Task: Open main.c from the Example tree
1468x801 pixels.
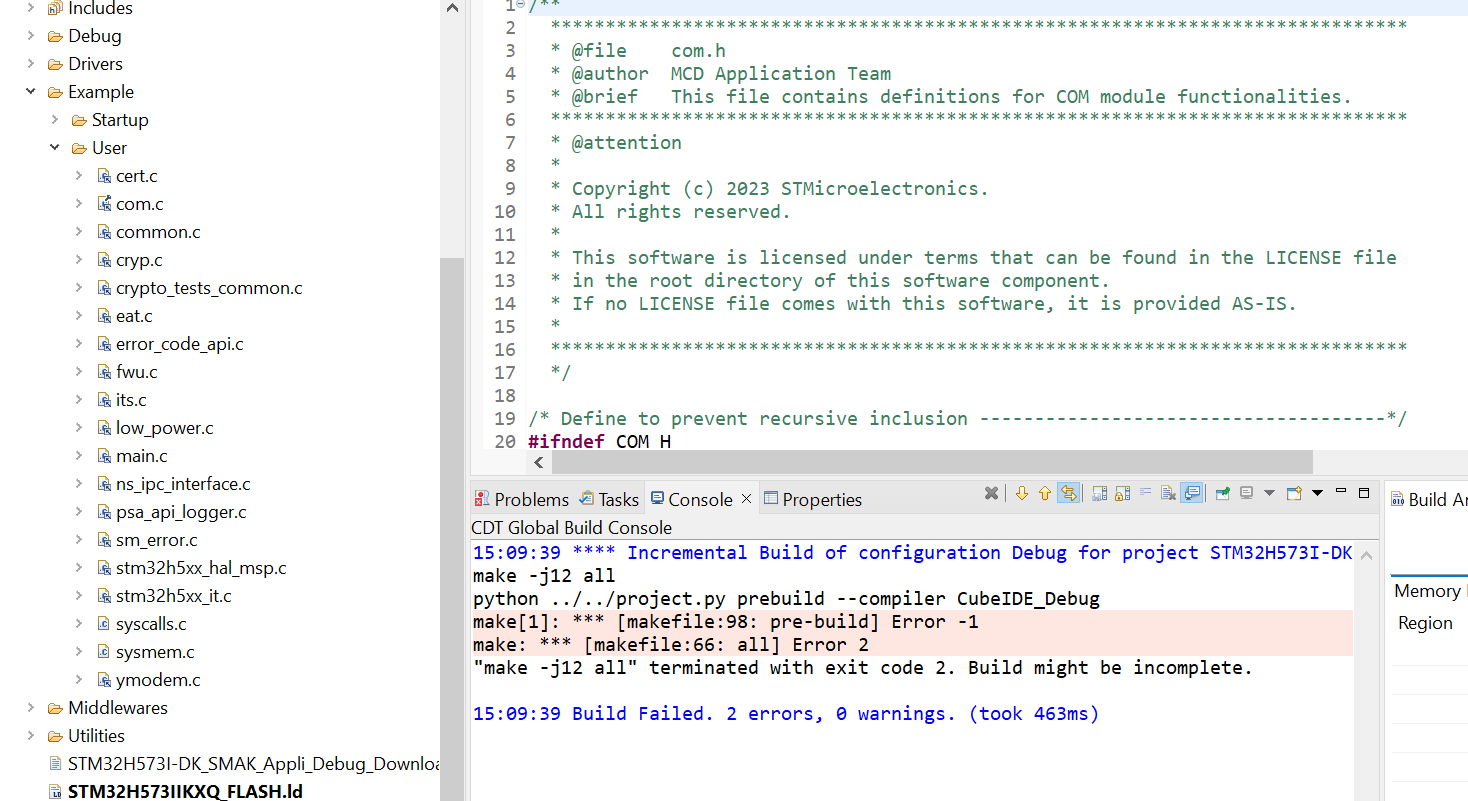Action: 141,455
